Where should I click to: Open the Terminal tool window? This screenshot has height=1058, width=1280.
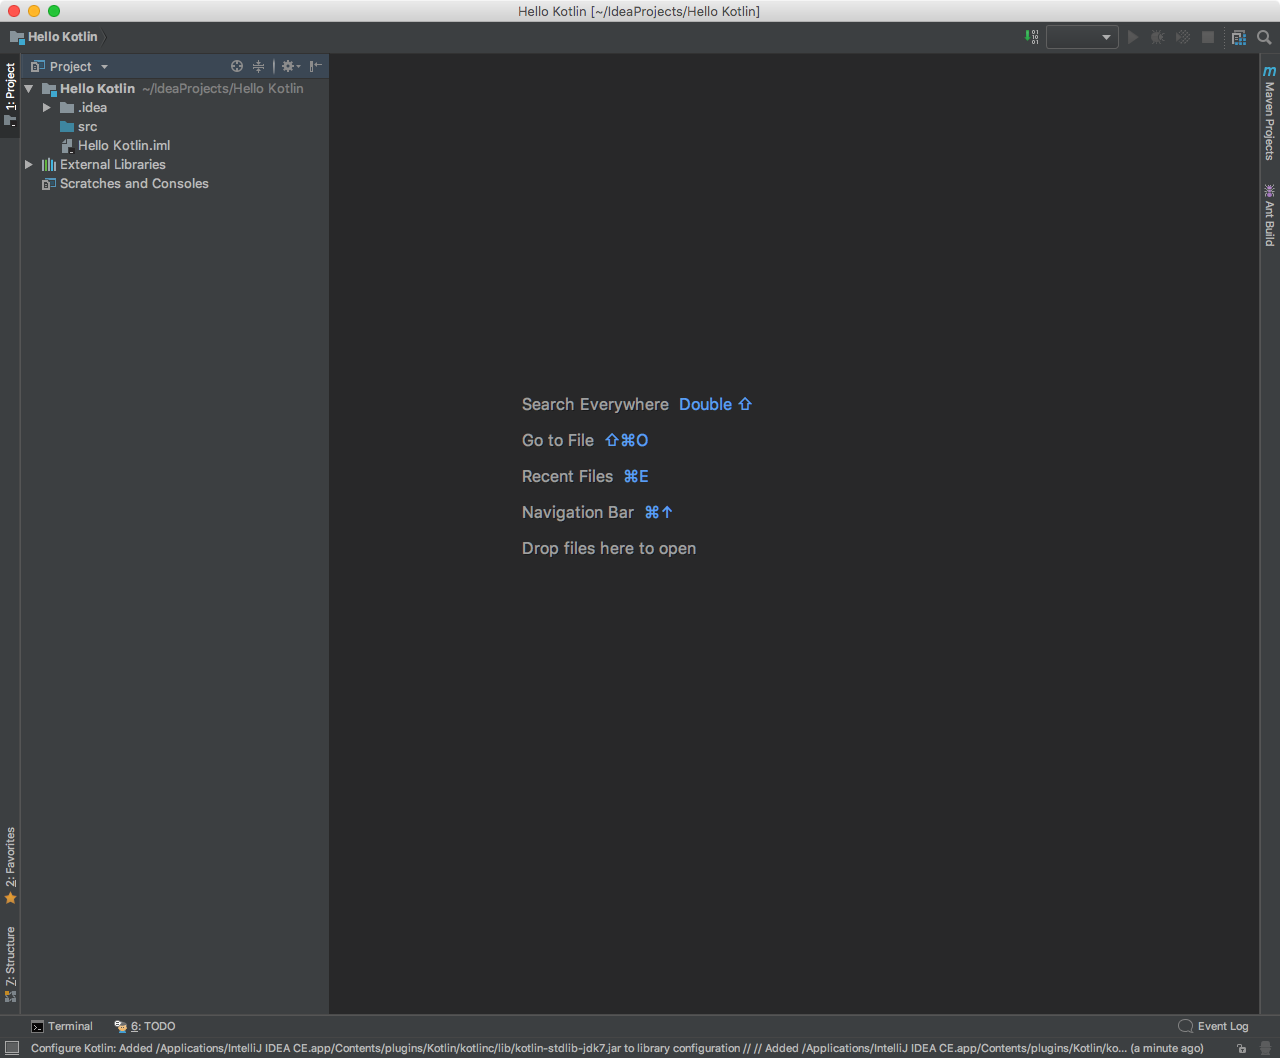coord(62,1026)
